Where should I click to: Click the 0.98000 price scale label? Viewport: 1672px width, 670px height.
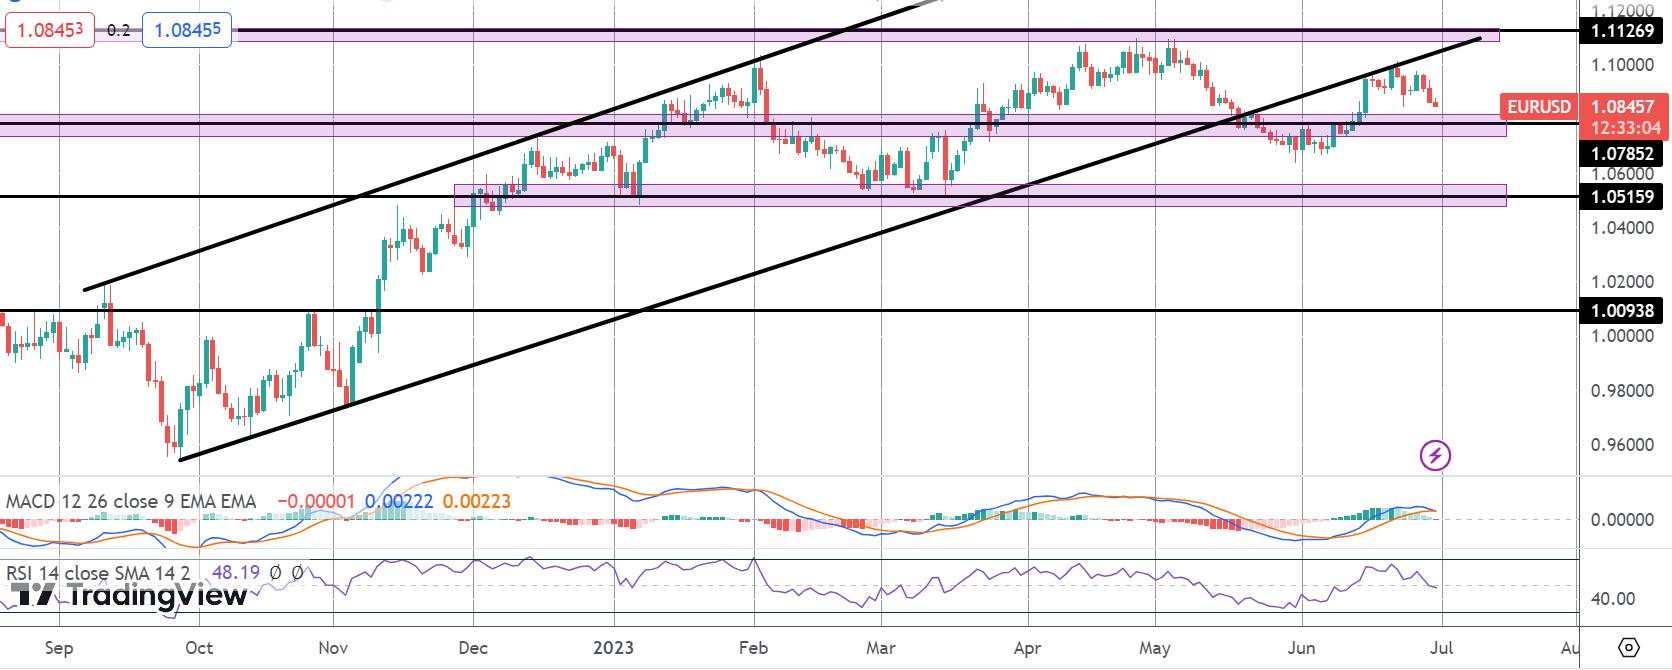point(1621,390)
